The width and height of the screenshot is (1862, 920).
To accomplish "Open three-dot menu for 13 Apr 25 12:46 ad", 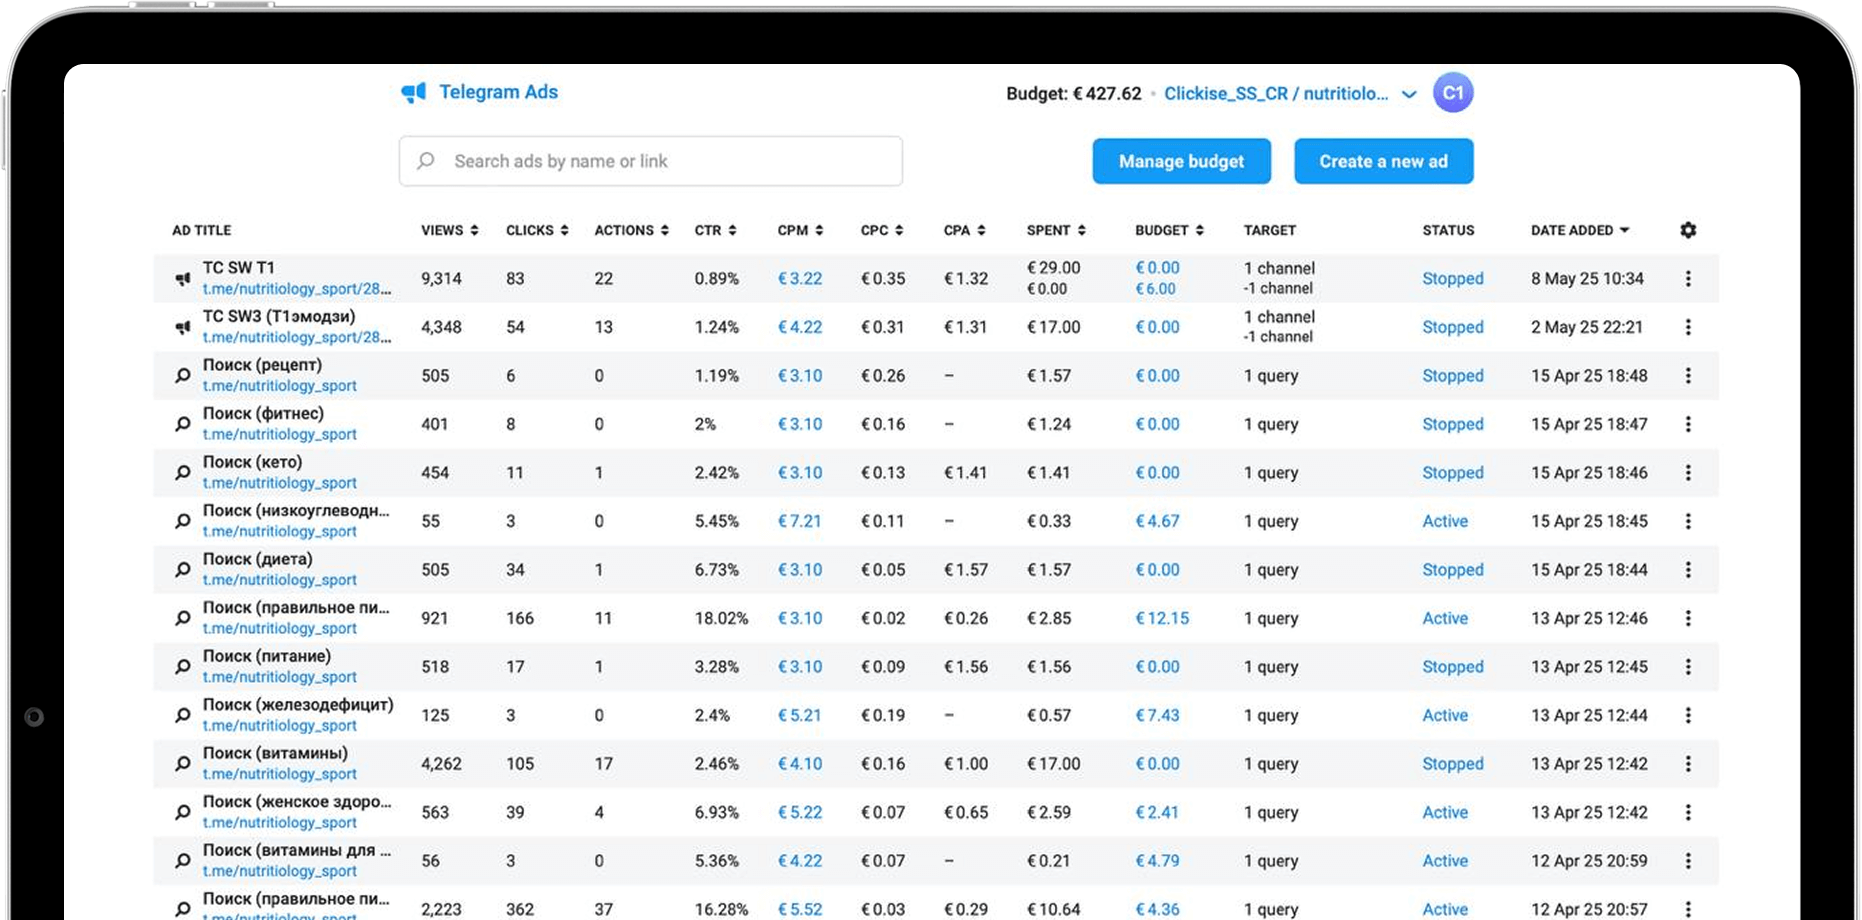I will pos(1688,618).
